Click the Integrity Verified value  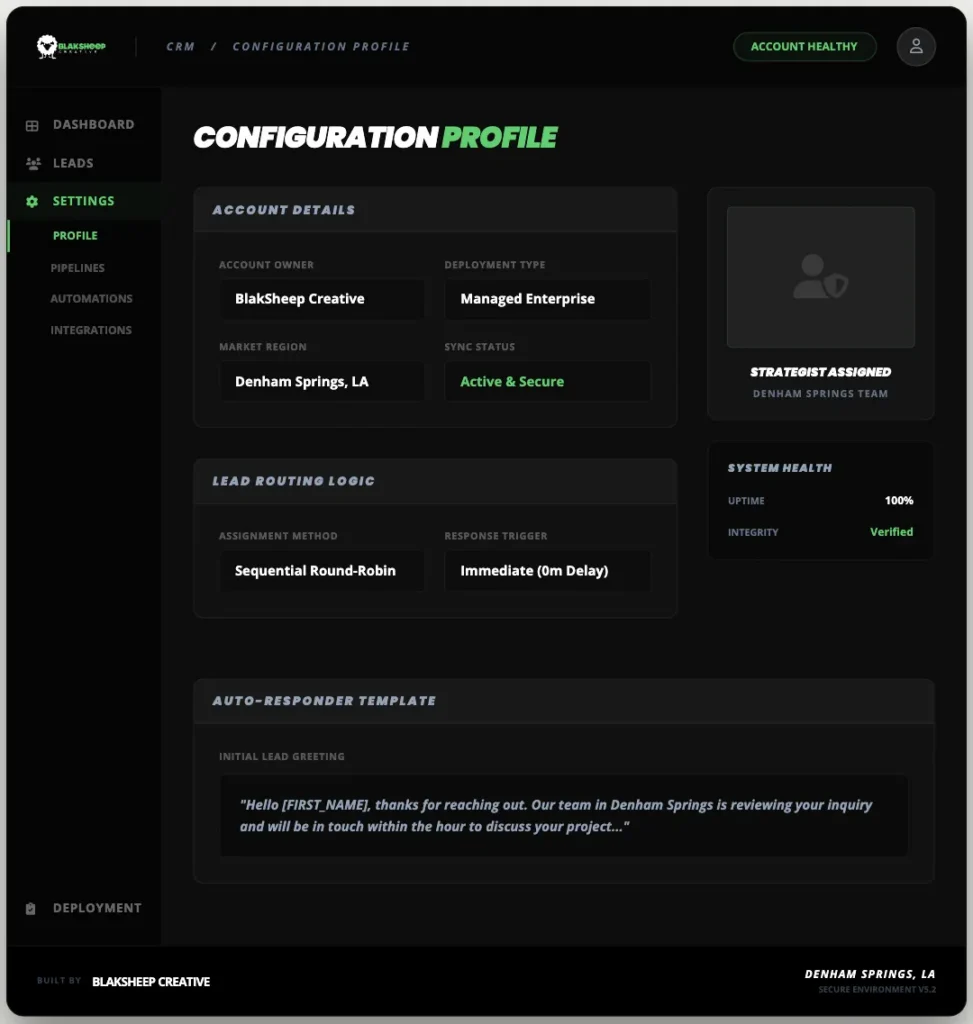(x=891, y=532)
